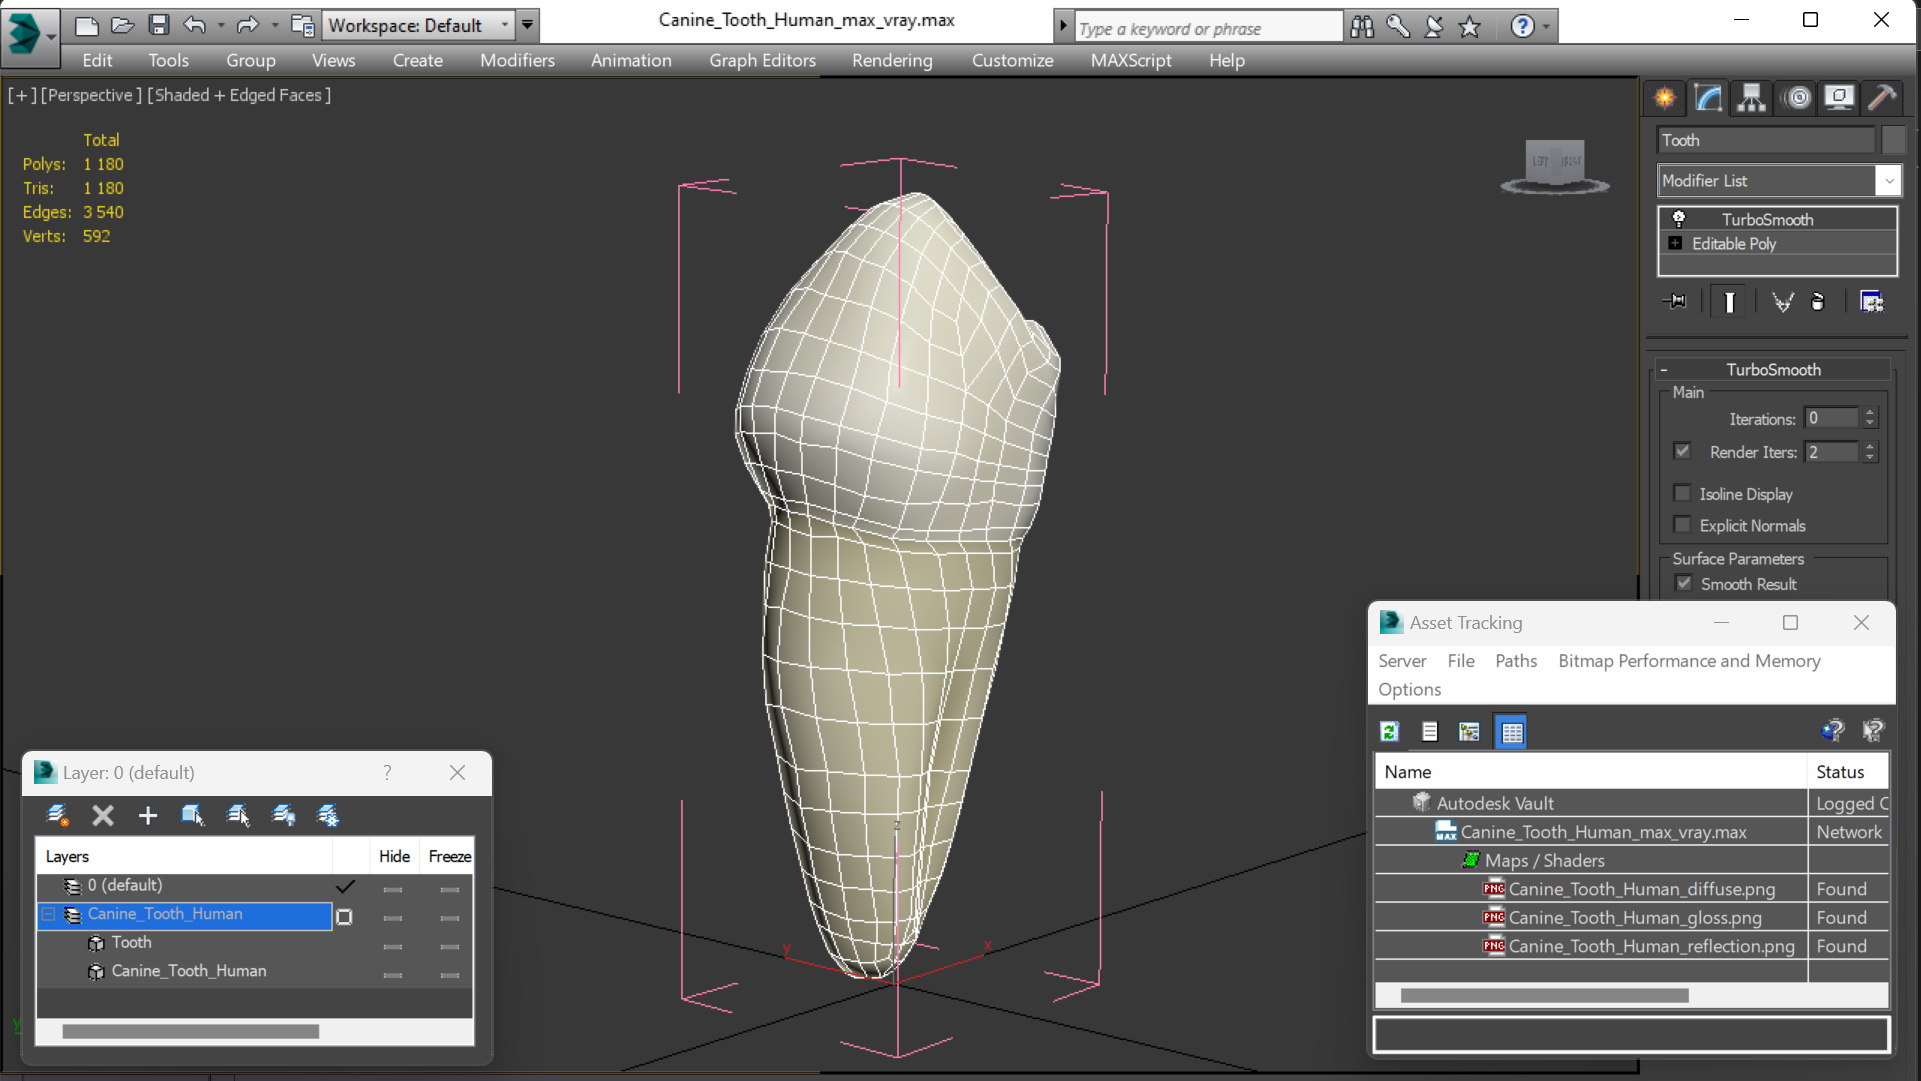Undo the last action via arrow icon
Image resolution: width=1921 pixels, height=1081 pixels.
195,25
